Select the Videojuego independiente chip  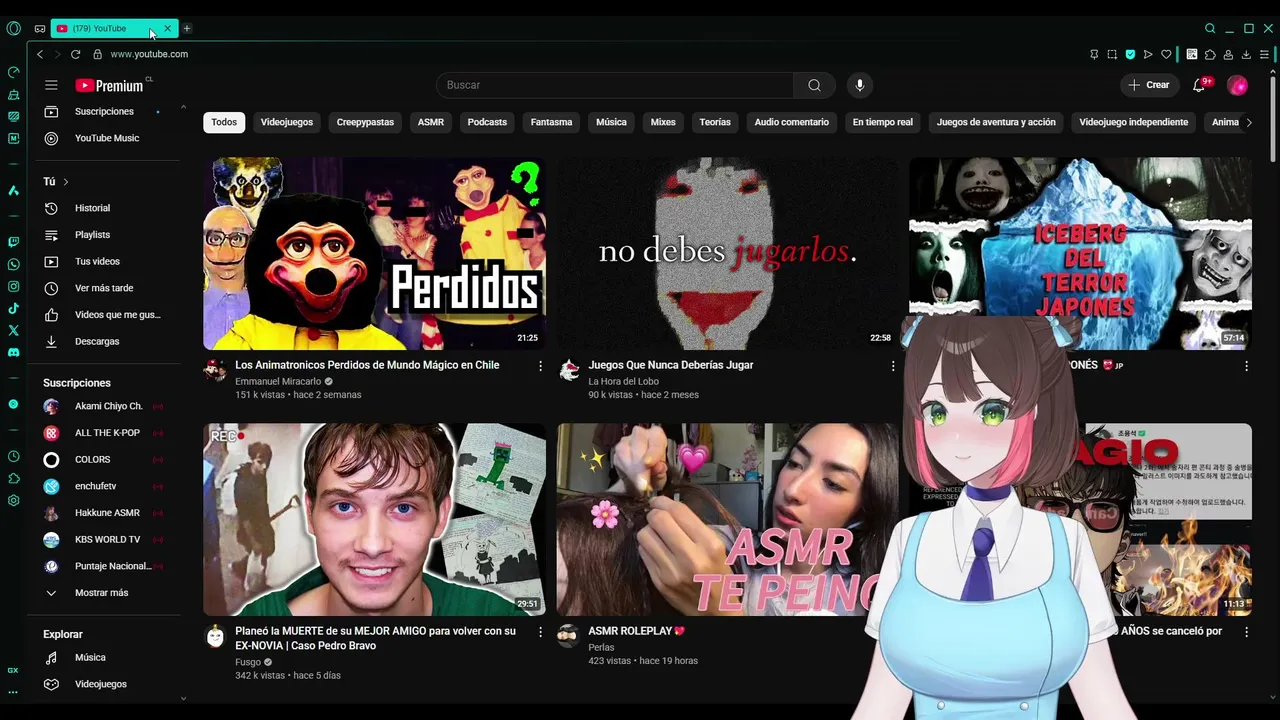[1133, 122]
